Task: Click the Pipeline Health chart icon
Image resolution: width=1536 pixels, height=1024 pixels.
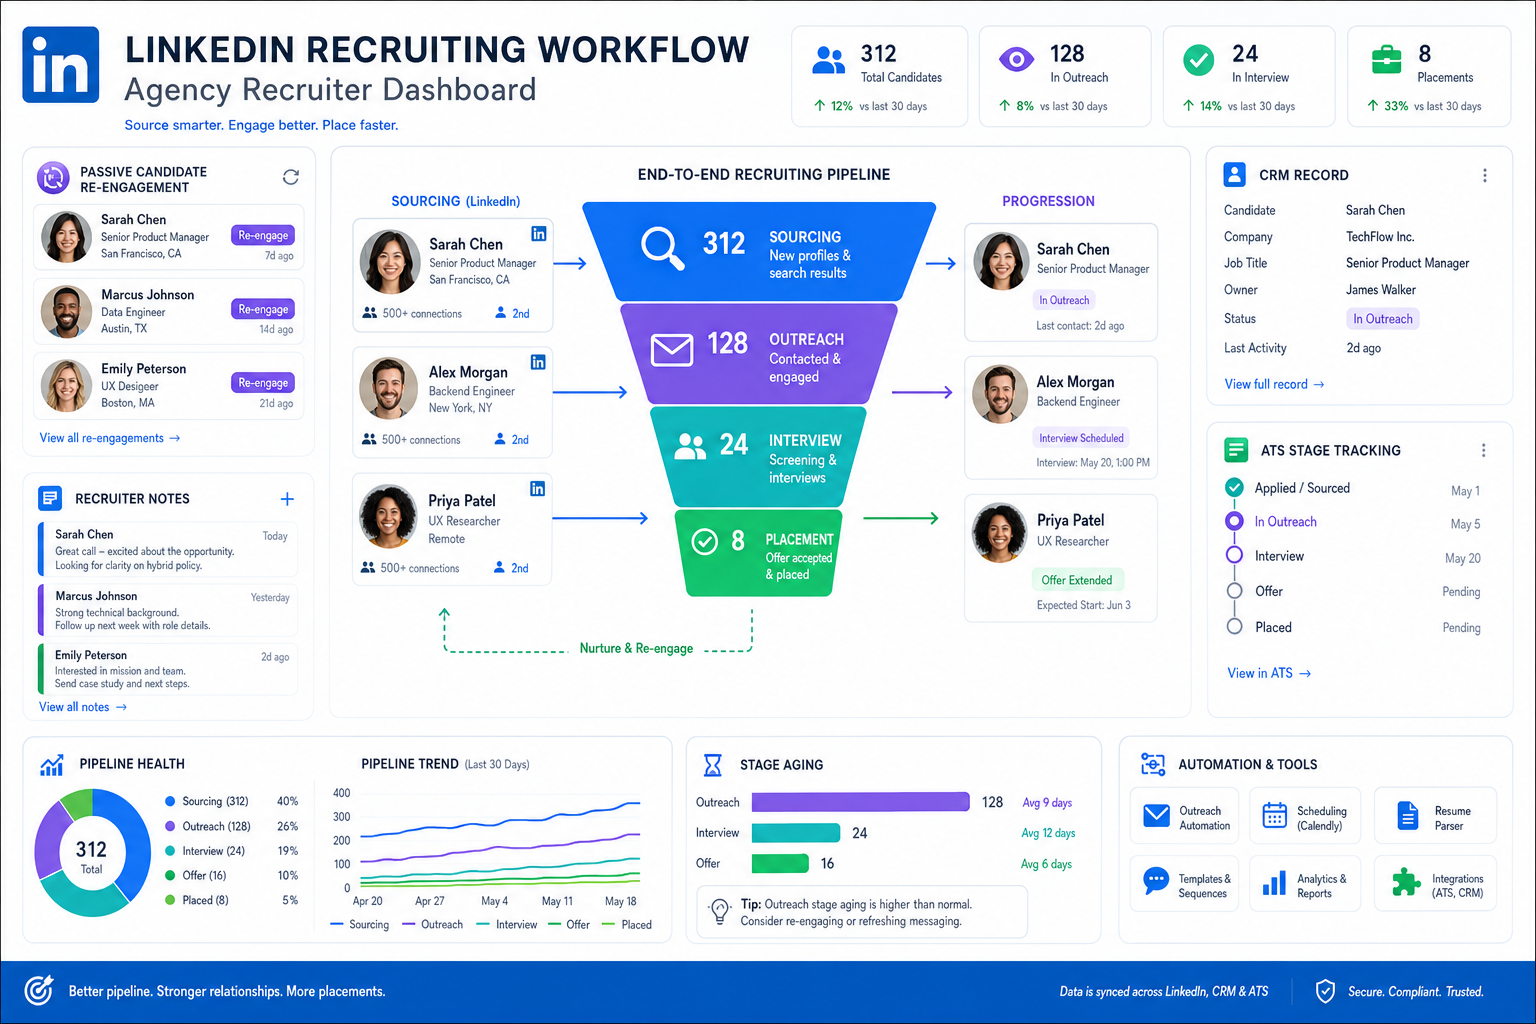Action: click(x=52, y=765)
